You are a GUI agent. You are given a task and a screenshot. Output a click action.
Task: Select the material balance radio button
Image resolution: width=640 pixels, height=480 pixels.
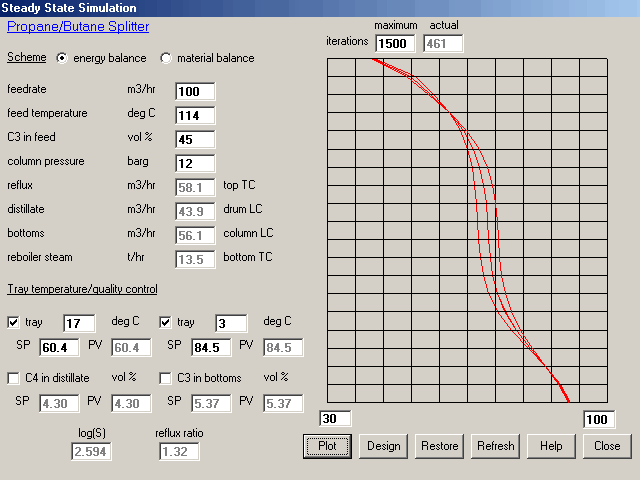tap(166, 58)
